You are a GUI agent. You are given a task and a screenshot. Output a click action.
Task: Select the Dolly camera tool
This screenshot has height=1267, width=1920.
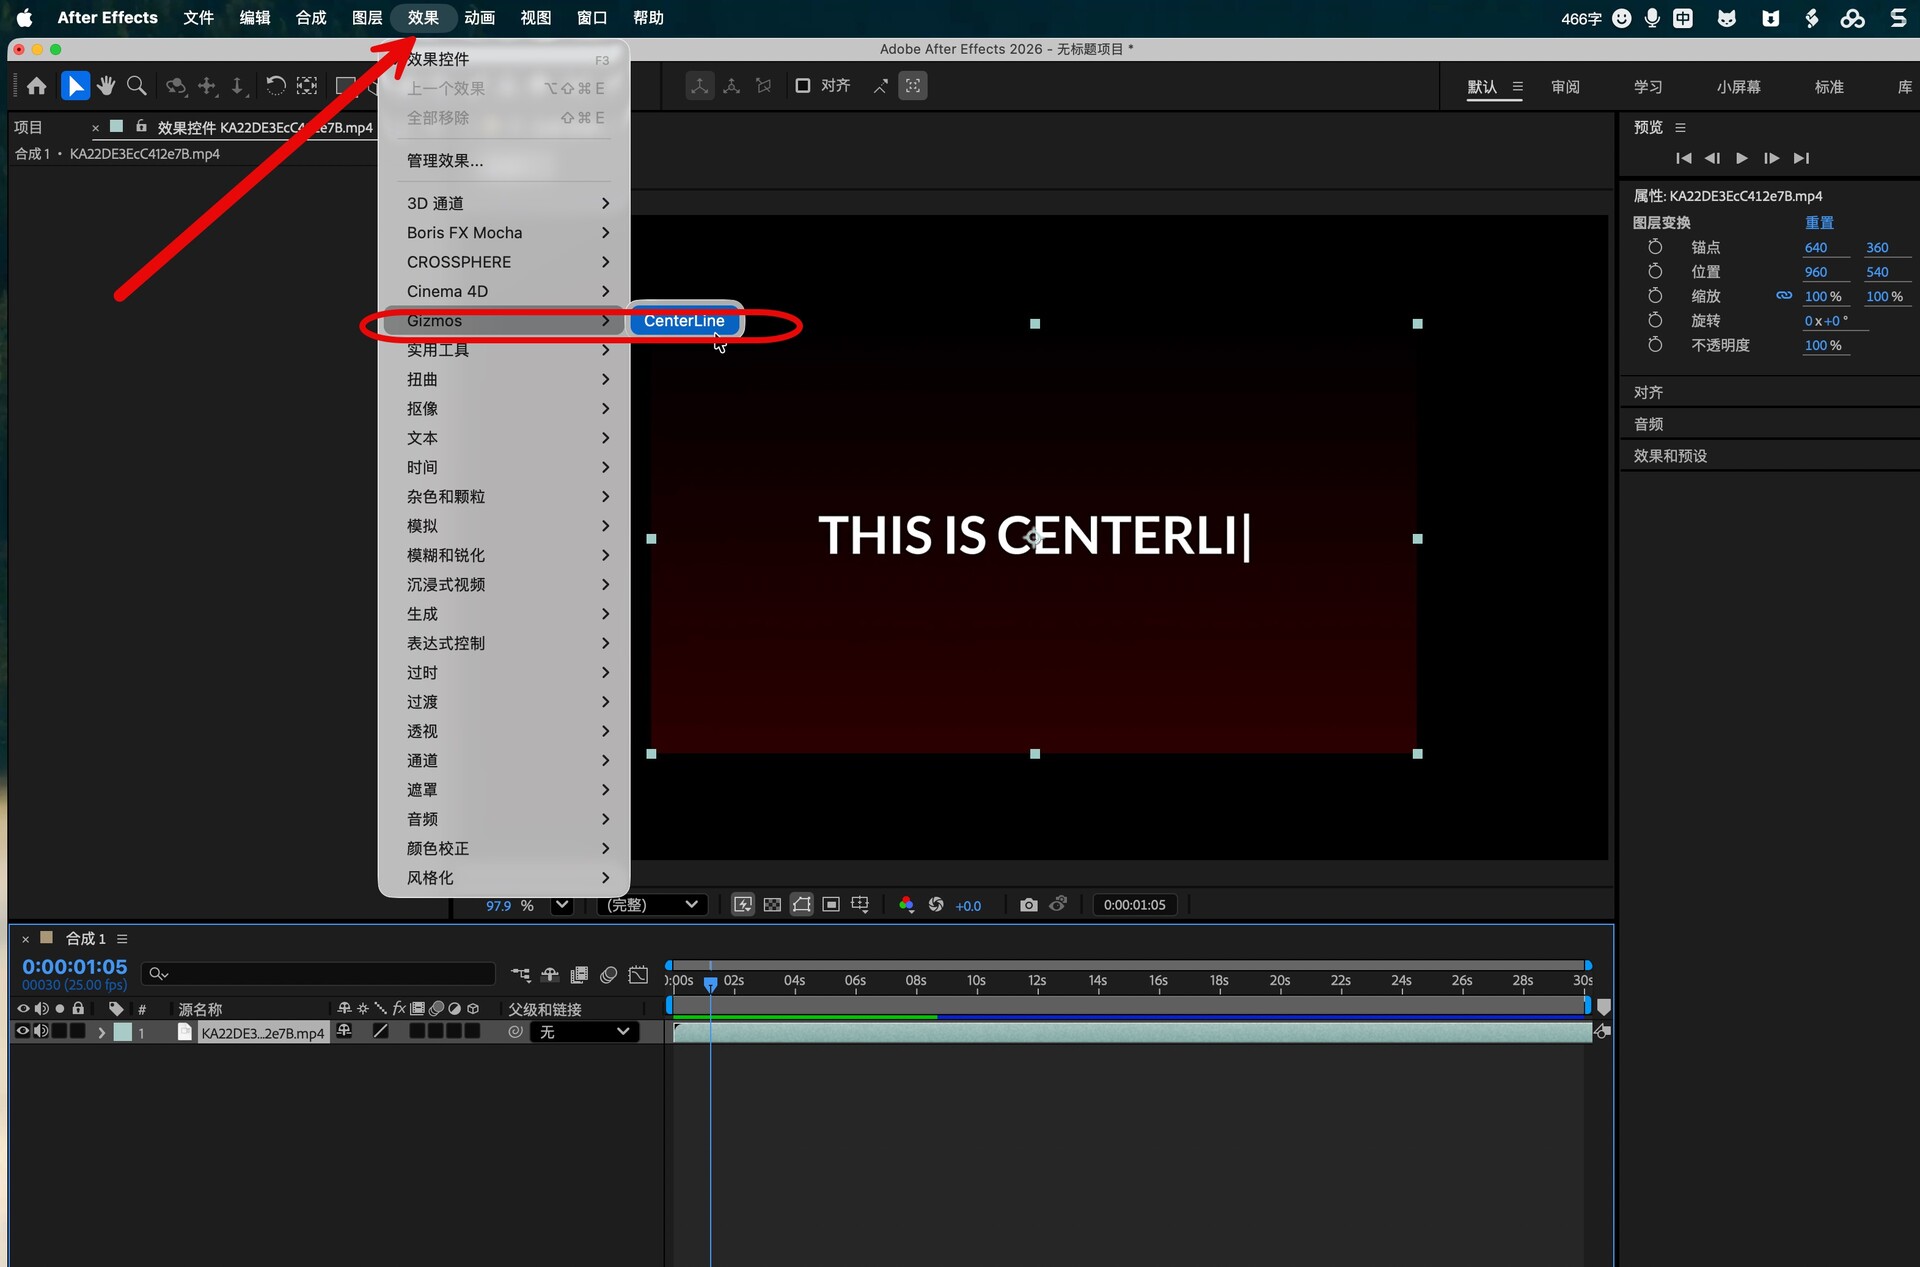[x=237, y=86]
